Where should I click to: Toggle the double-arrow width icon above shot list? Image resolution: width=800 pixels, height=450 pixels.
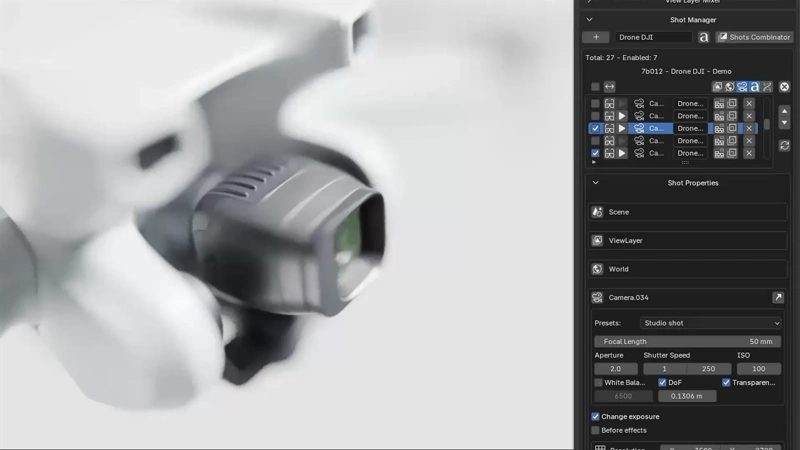click(x=609, y=87)
